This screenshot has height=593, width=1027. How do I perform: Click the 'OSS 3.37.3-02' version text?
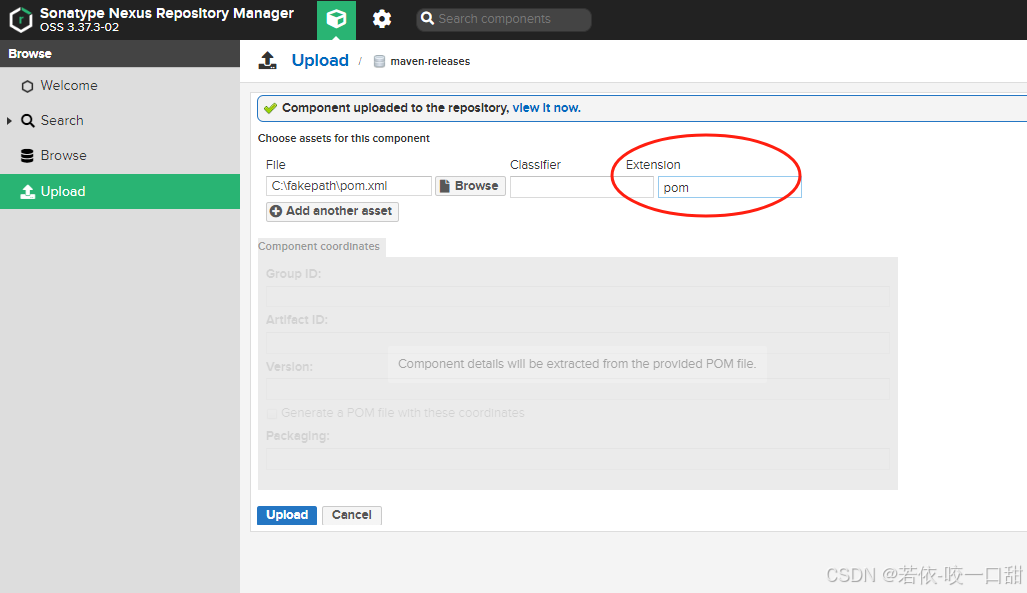coord(79,28)
